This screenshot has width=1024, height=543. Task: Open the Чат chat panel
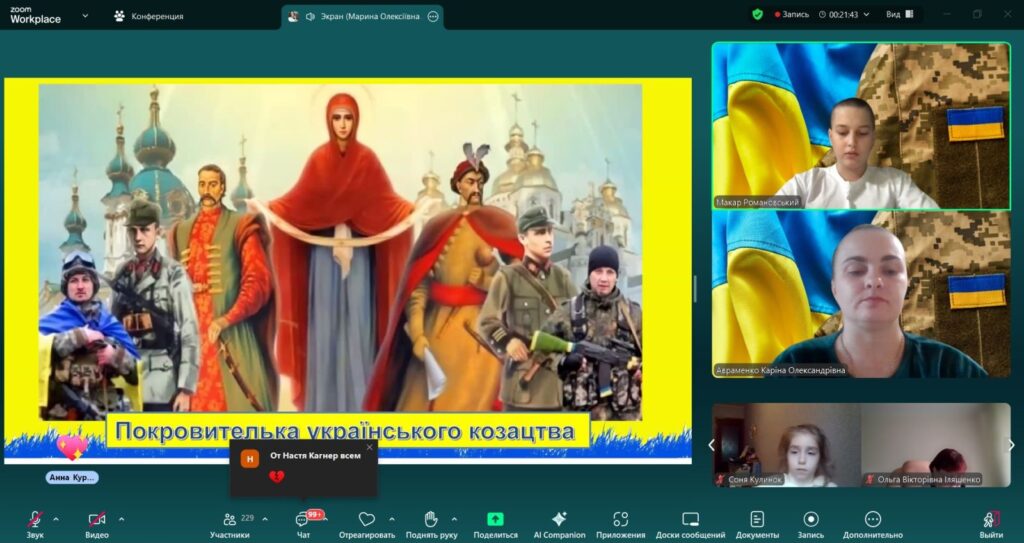coord(303,522)
